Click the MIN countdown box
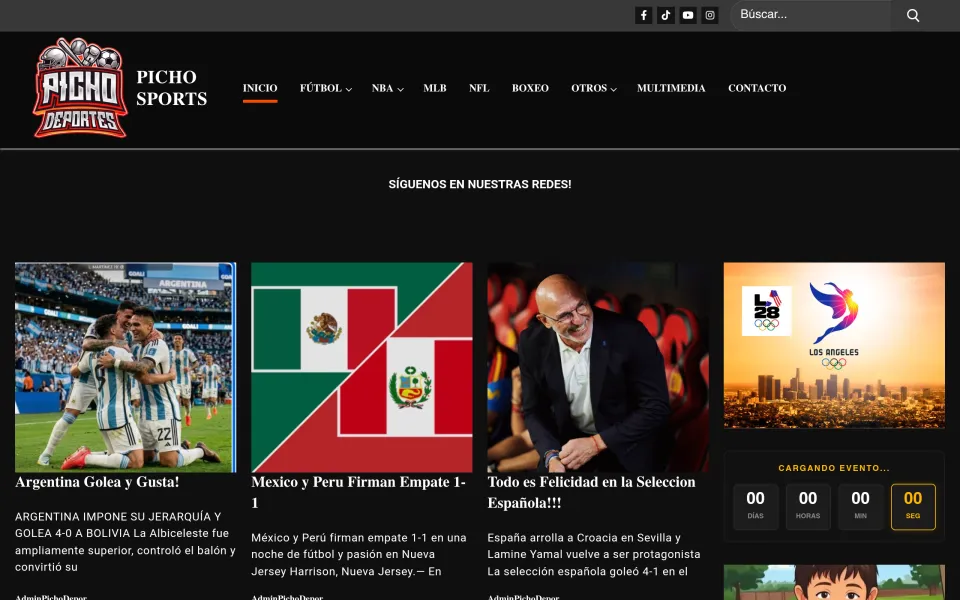This screenshot has height=600, width=960. (x=860, y=506)
